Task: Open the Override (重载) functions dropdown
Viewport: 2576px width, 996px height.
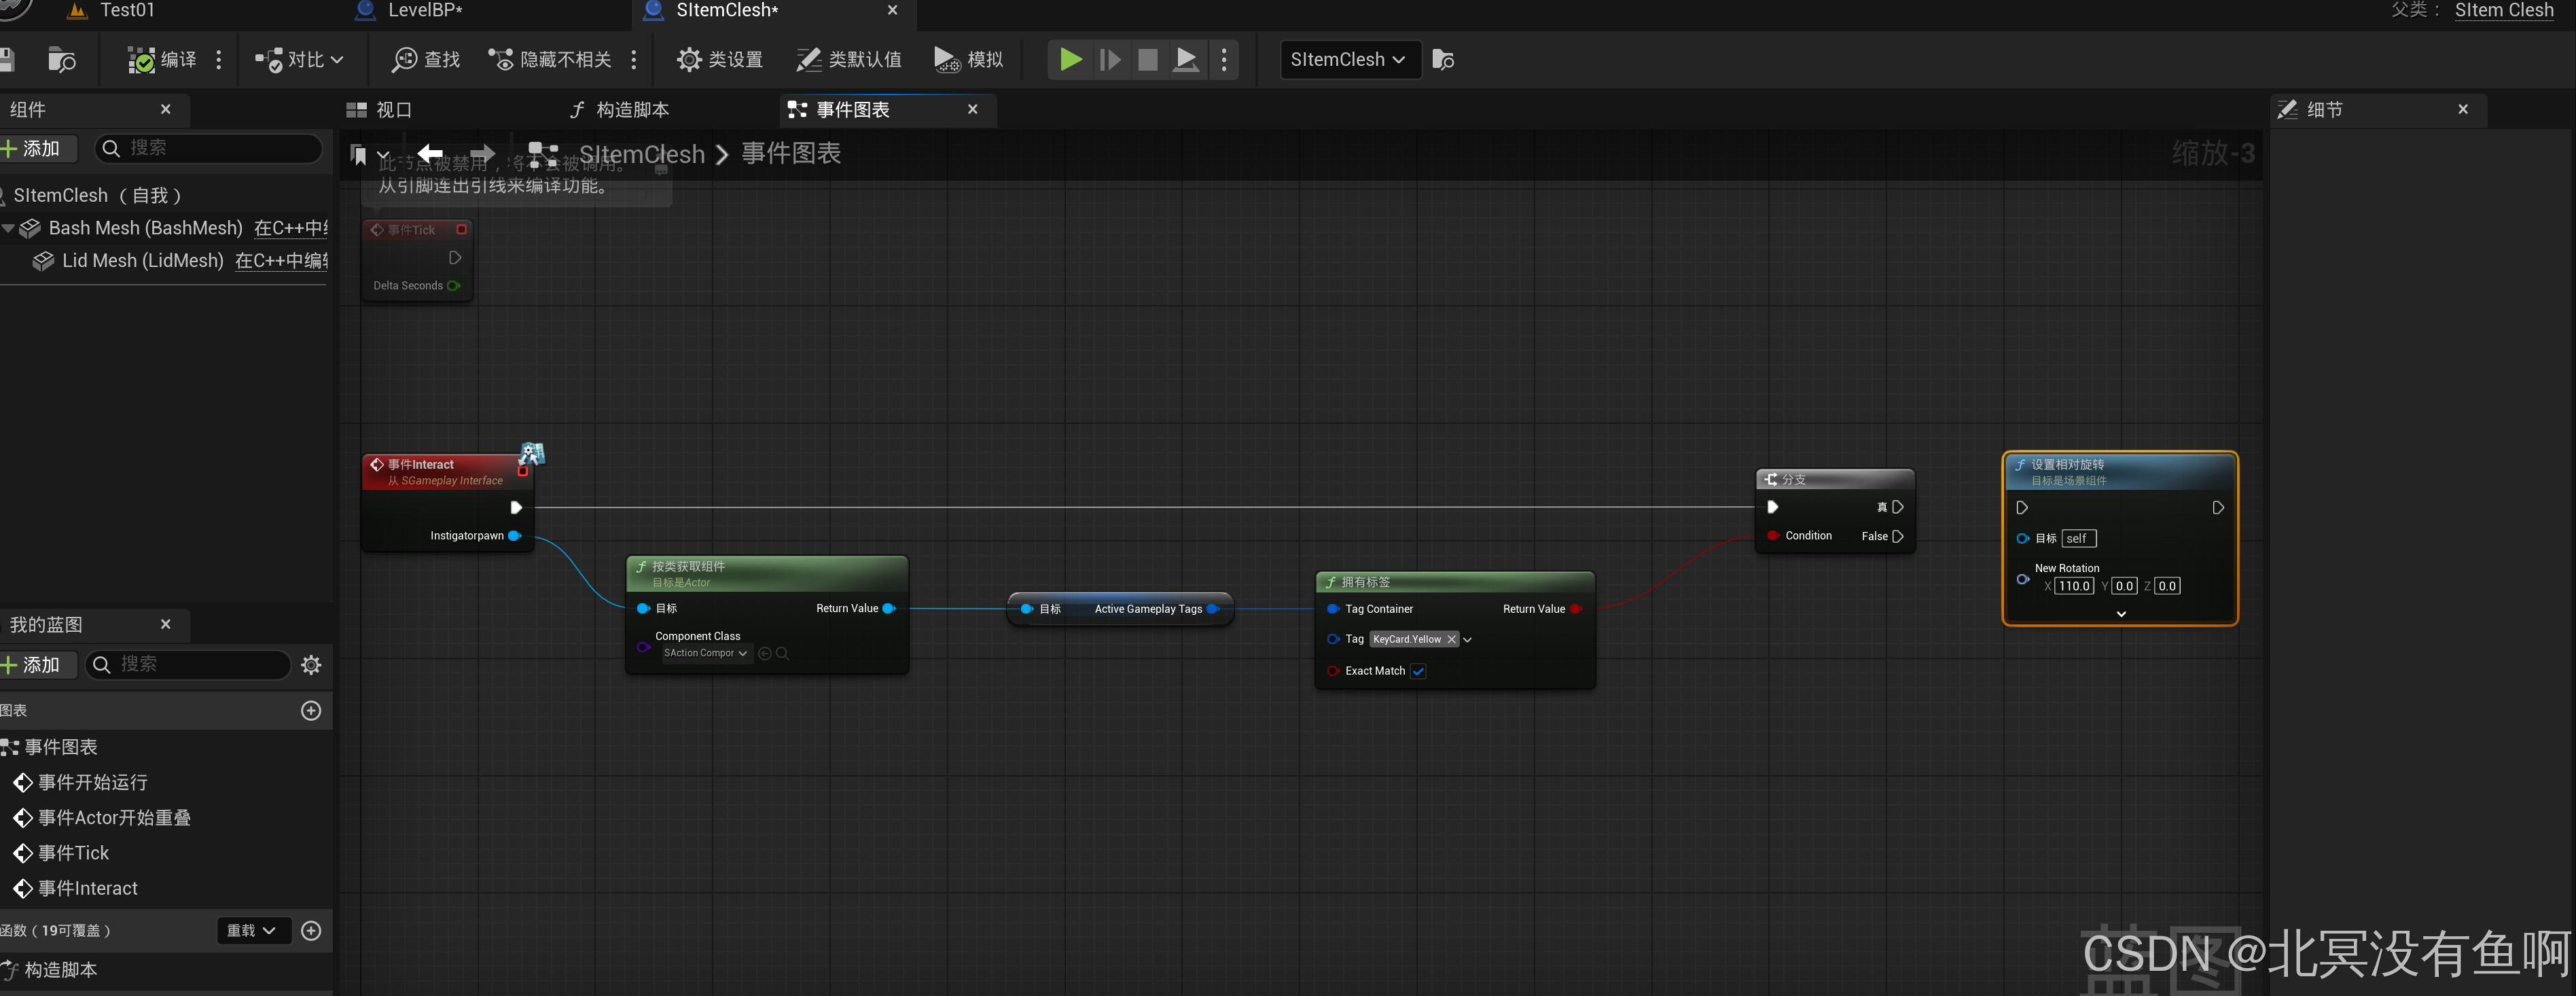Action: tap(252, 931)
